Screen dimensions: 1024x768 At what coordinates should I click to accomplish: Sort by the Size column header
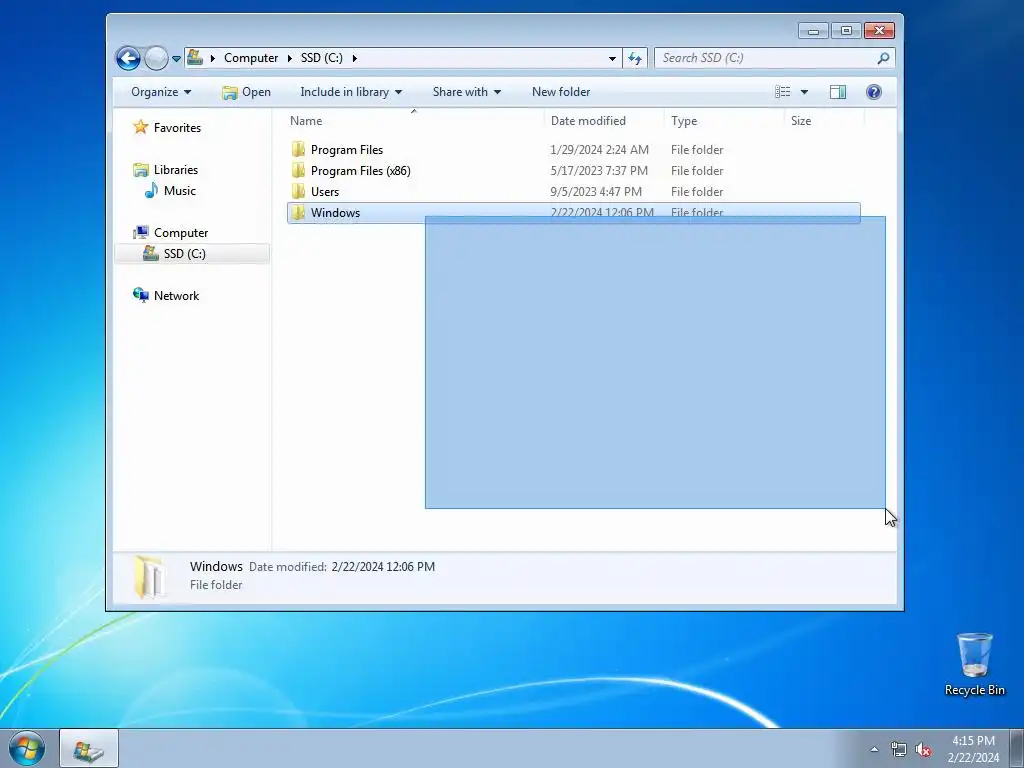[x=824, y=121]
